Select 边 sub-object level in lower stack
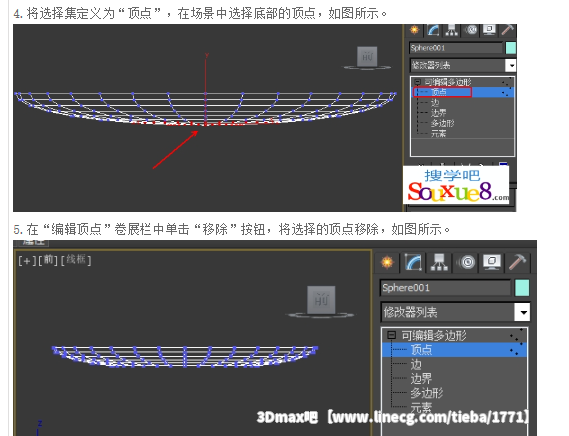 coord(416,364)
